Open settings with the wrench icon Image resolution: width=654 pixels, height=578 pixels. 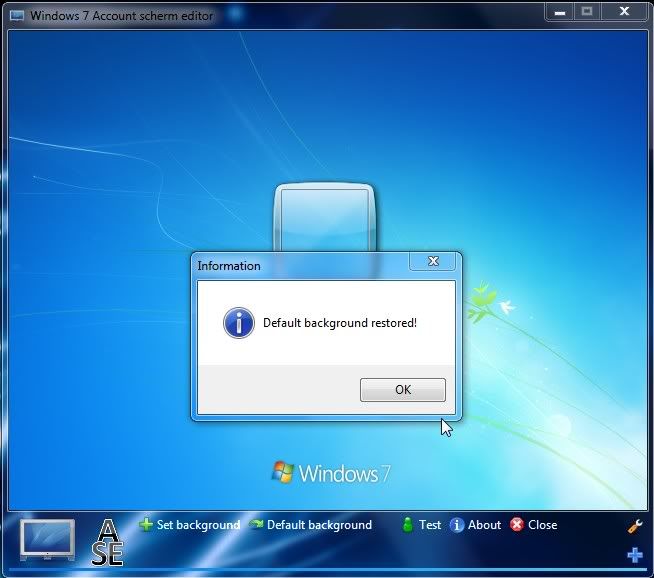pyautogui.click(x=634, y=526)
